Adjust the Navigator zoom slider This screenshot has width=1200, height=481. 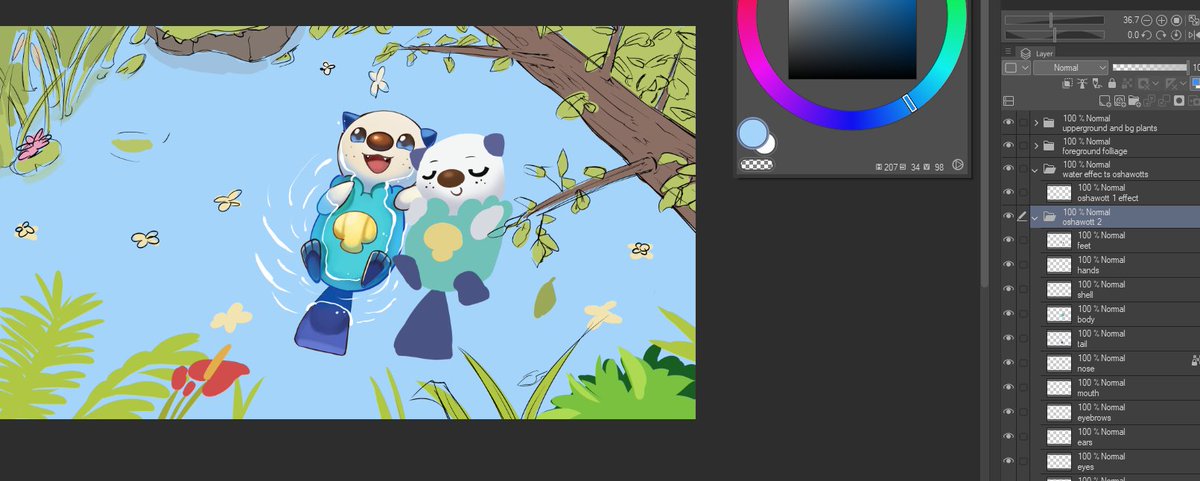[1055, 20]
